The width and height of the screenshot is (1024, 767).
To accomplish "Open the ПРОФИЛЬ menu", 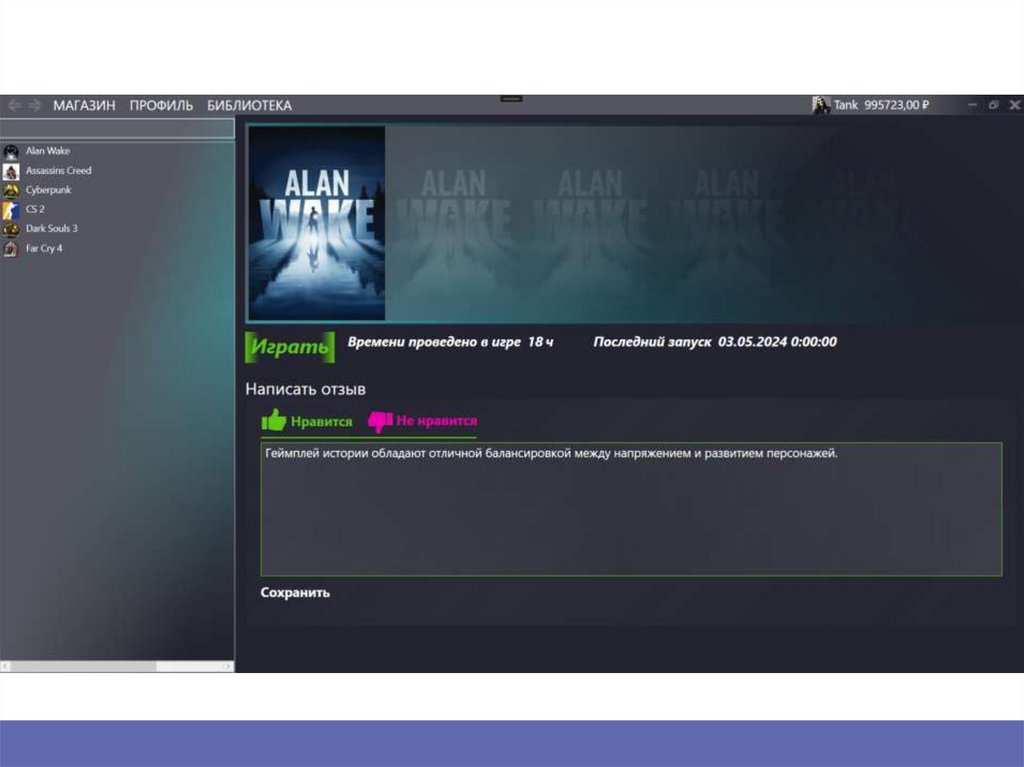I will (x=161, y=105).
